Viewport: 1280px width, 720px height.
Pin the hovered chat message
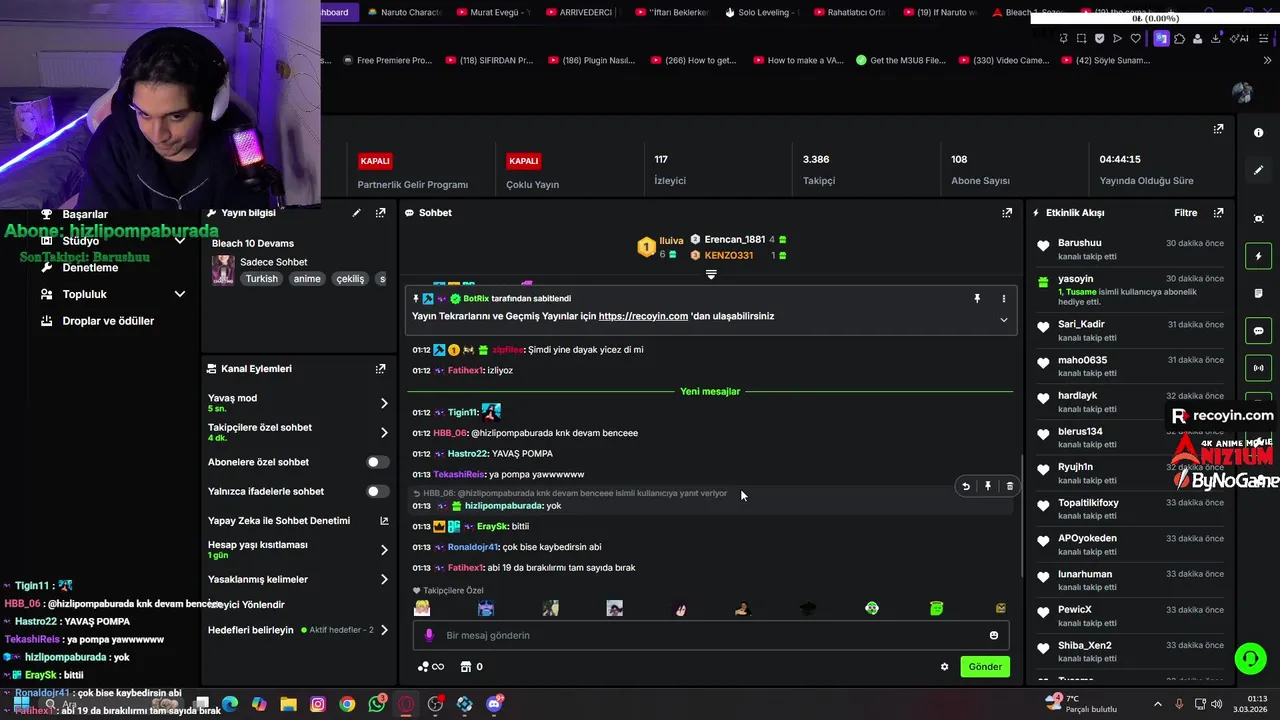tap(988, 486)
